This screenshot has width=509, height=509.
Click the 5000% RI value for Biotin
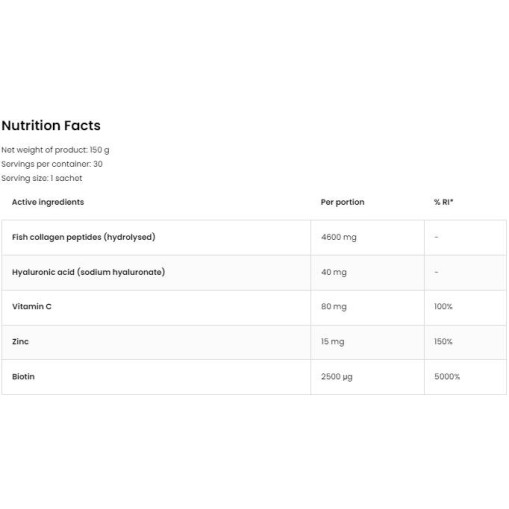447,376
